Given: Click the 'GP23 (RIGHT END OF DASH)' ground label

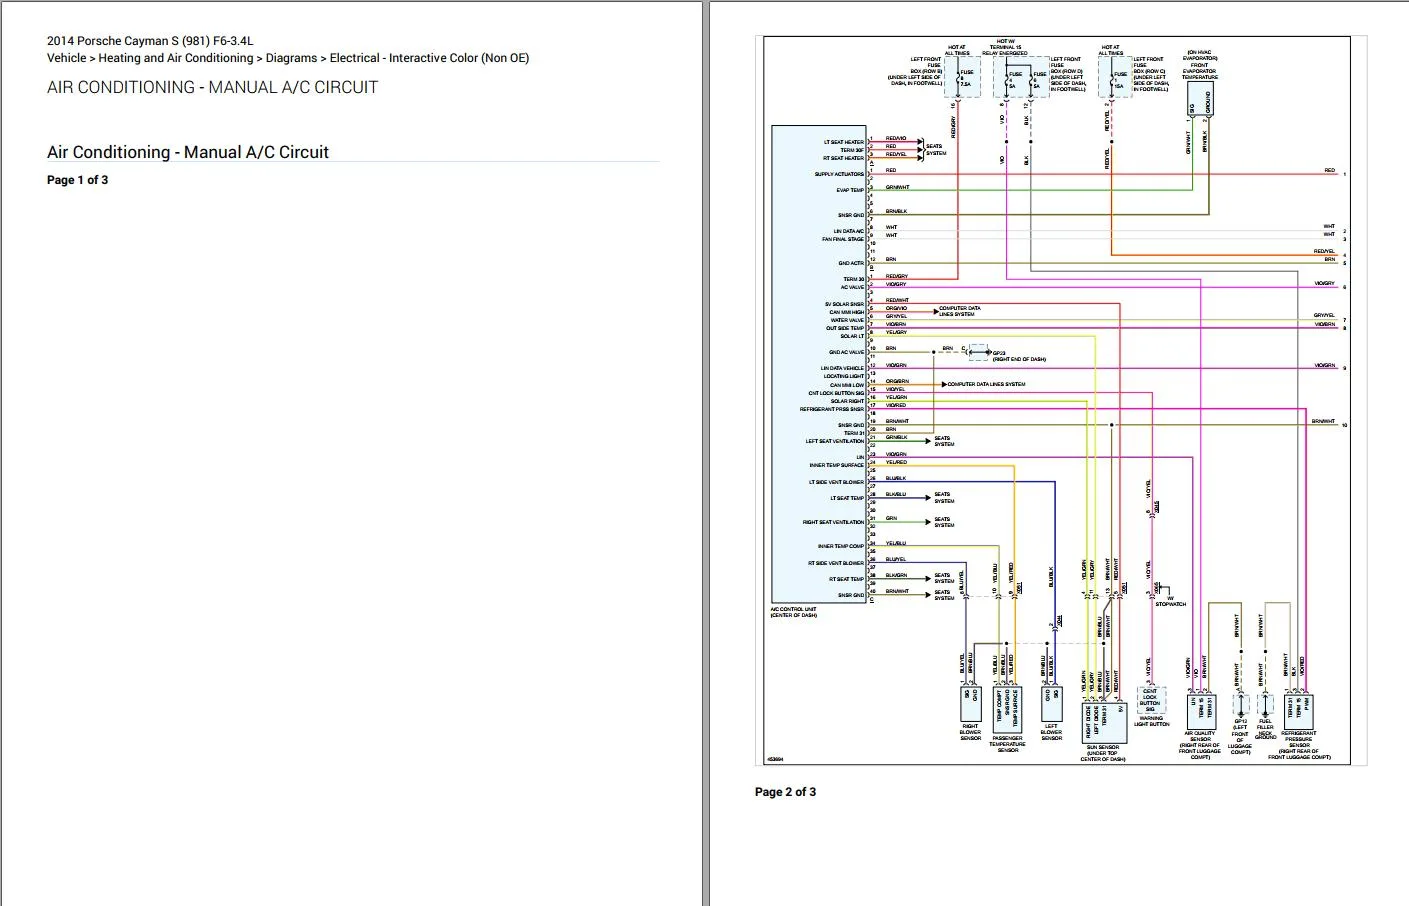Looking at the screenshot, I should [1019, 356].
